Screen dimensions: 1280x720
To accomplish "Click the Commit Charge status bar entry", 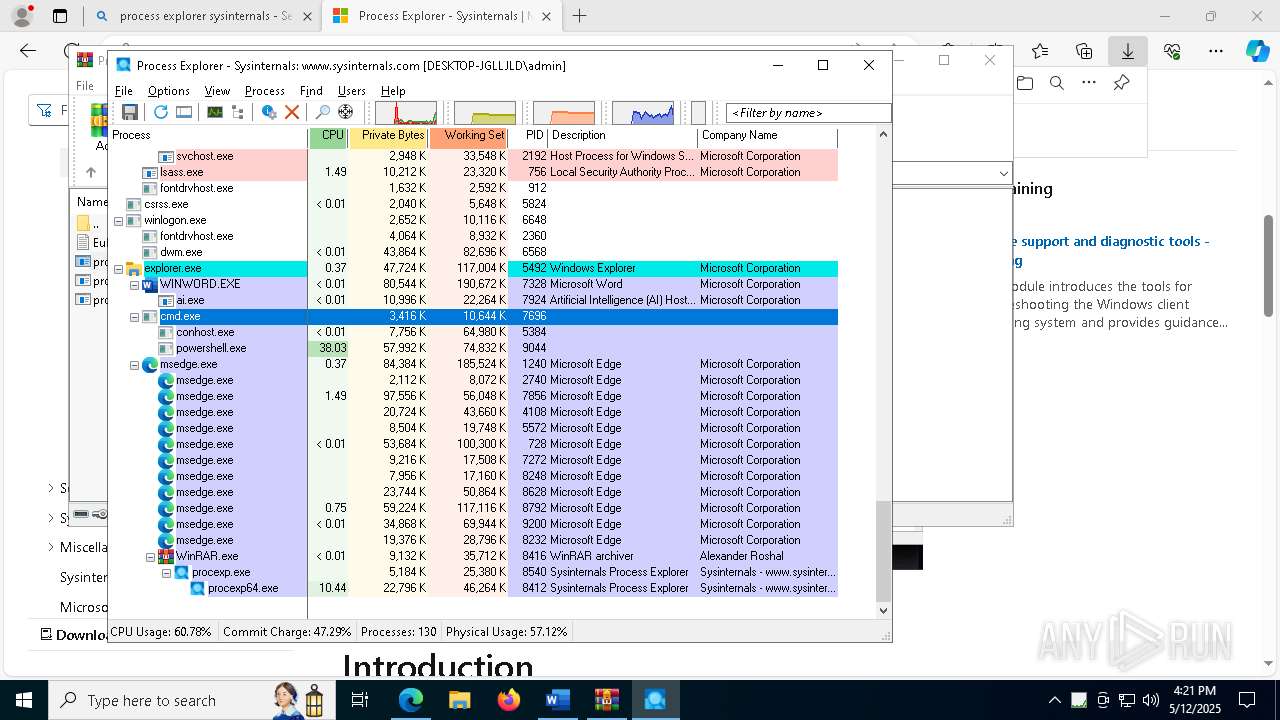I will [x=287, y=632].
